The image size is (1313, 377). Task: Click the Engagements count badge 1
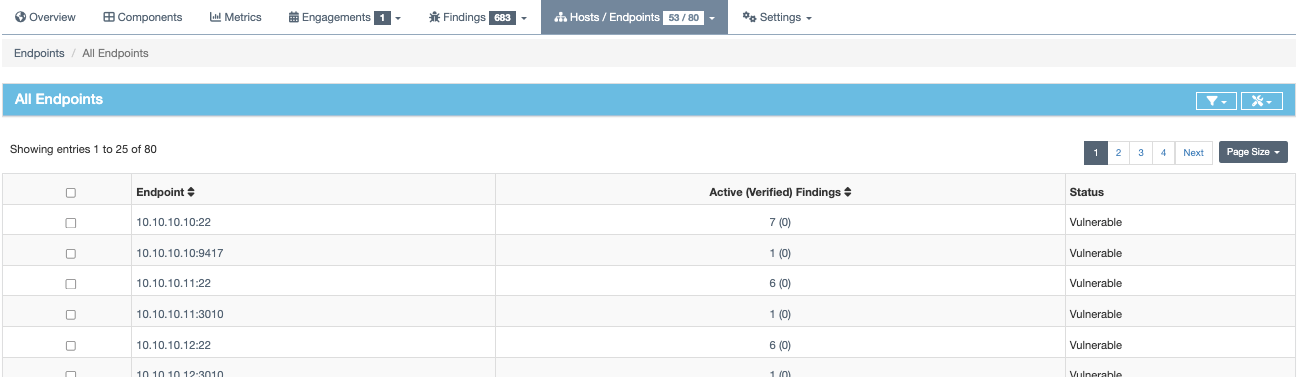(382, 17)
